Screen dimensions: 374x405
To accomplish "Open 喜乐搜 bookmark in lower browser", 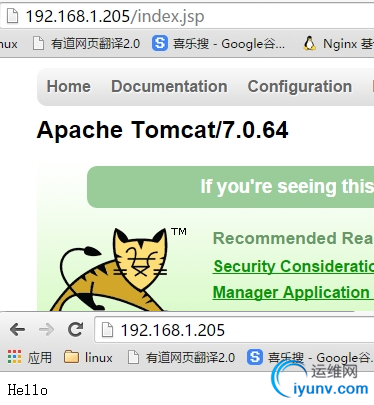I will [310, 358].
